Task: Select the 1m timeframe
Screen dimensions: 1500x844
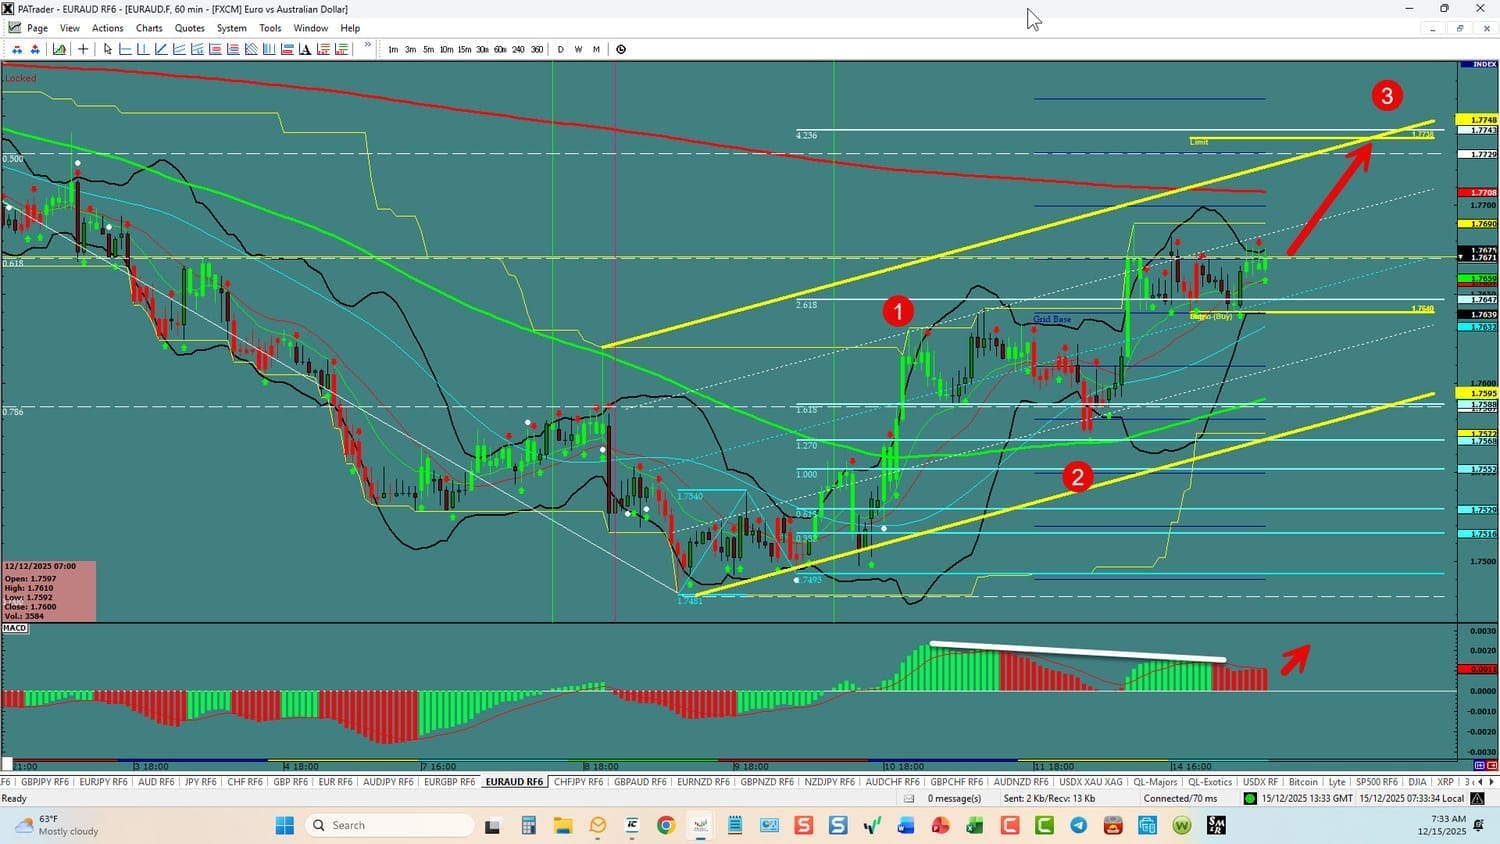Action: tap(393, 49)
